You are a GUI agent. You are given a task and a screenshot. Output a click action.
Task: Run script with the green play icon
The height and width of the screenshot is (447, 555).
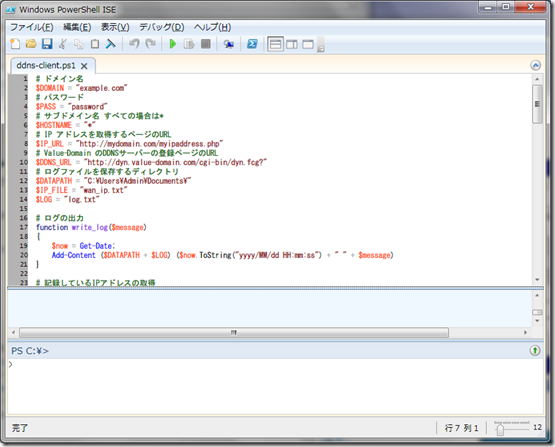(173, 44)
